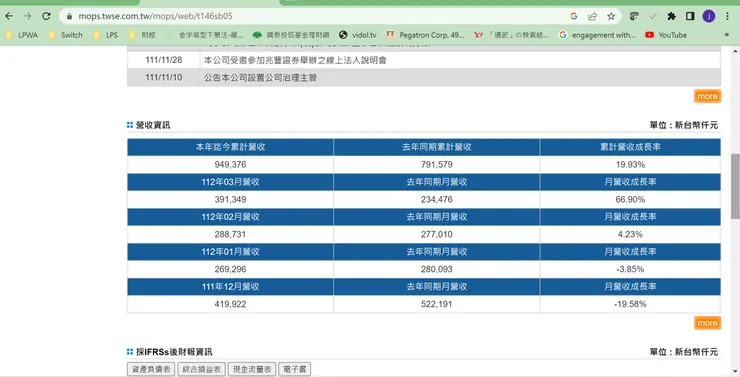Select the value 522,191
740x377 pixels.
pyautogui.click(x=437, y=304)
